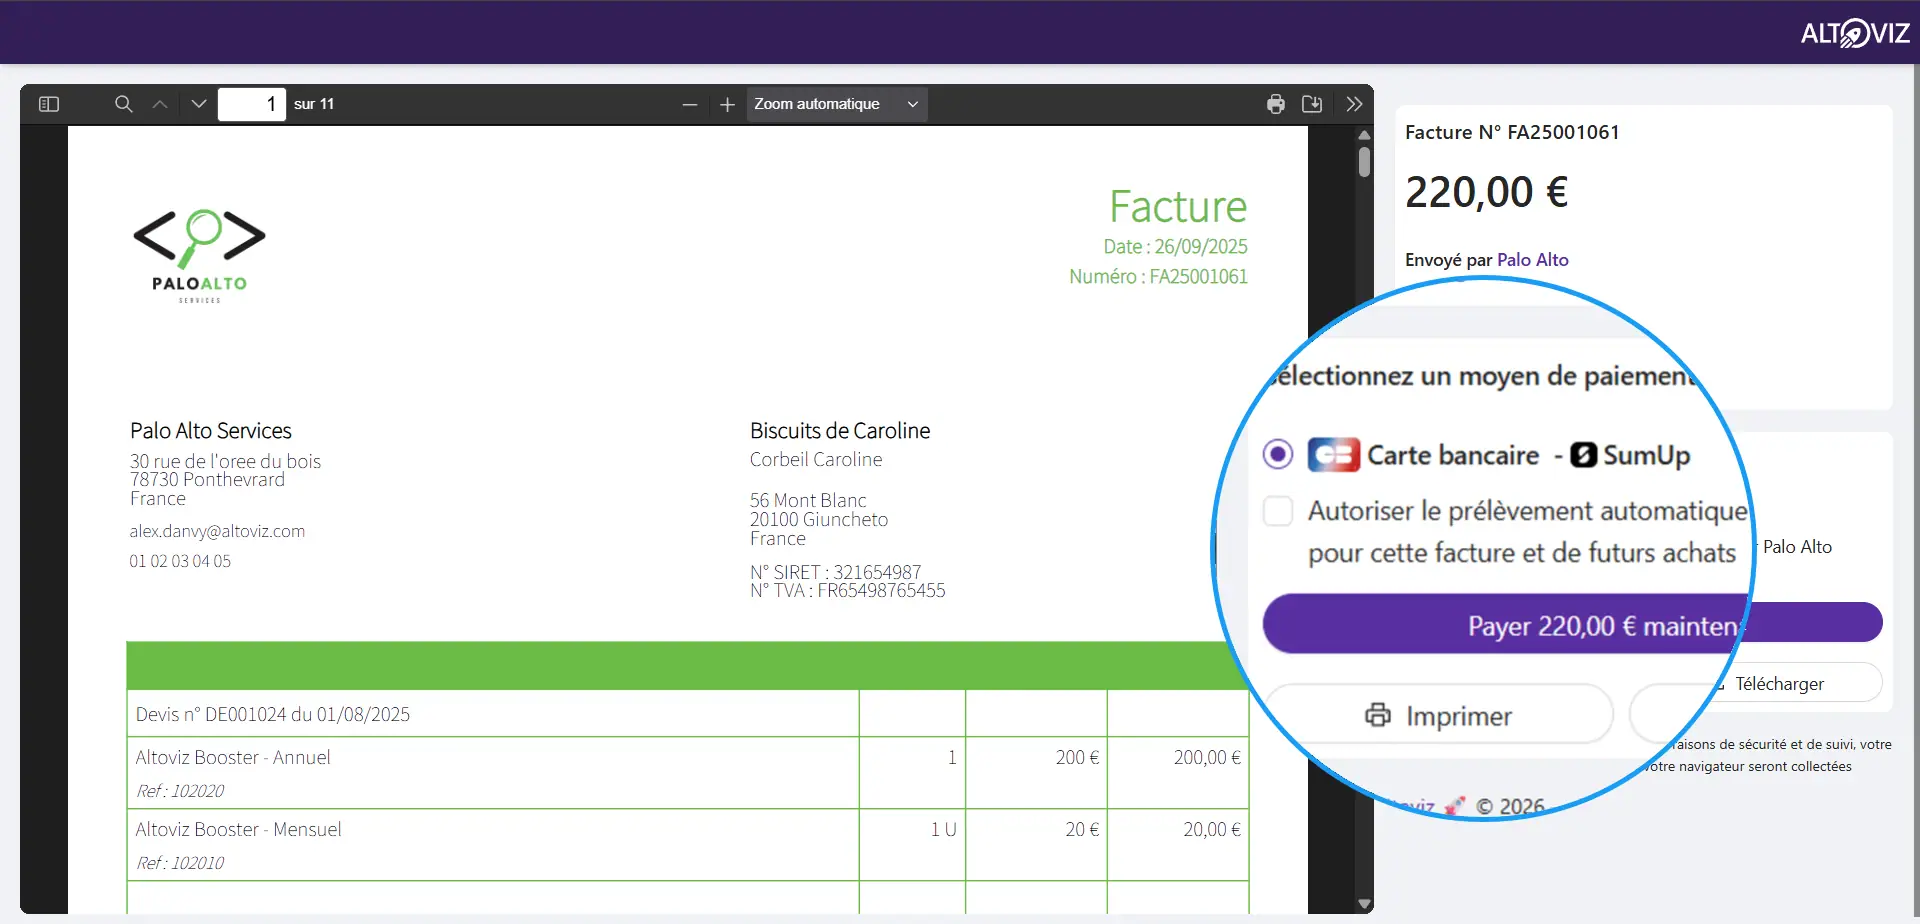Click the phone number 01 02 03 04 05
This screenshot has width=1920, height=924.
point(180,561)
